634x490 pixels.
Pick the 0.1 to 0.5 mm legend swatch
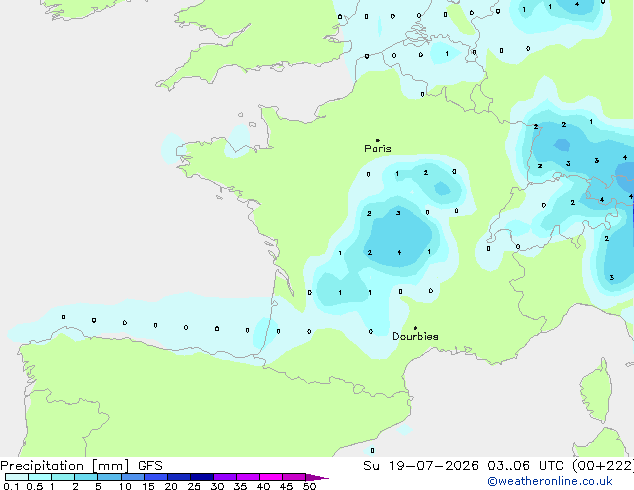pyautogui.click(x=17, y=477)
